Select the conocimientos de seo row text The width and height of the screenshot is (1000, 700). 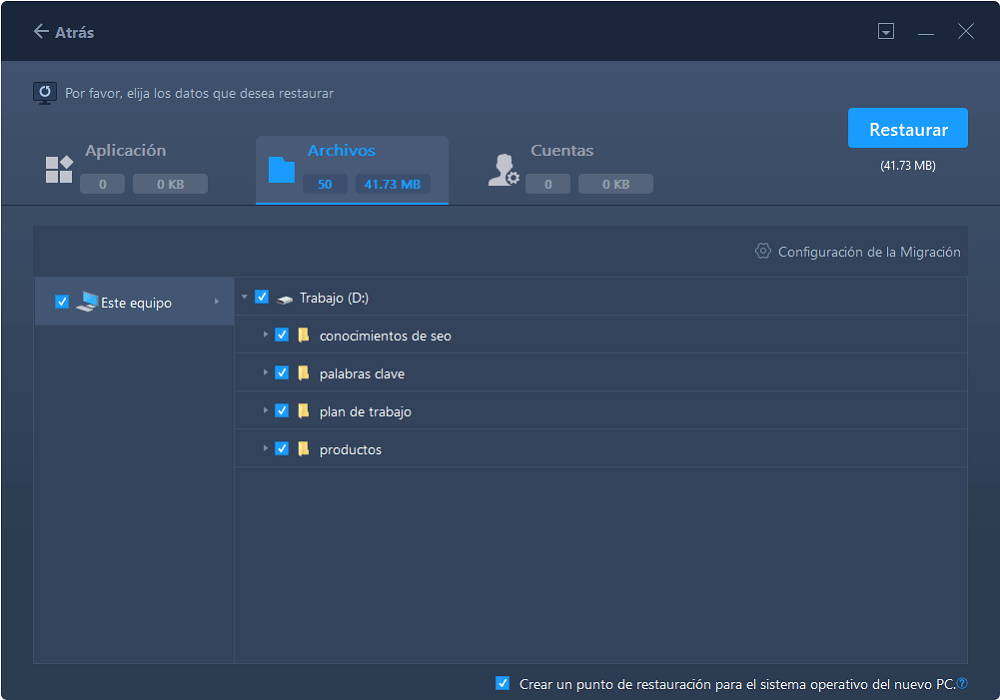coord(385,336)
